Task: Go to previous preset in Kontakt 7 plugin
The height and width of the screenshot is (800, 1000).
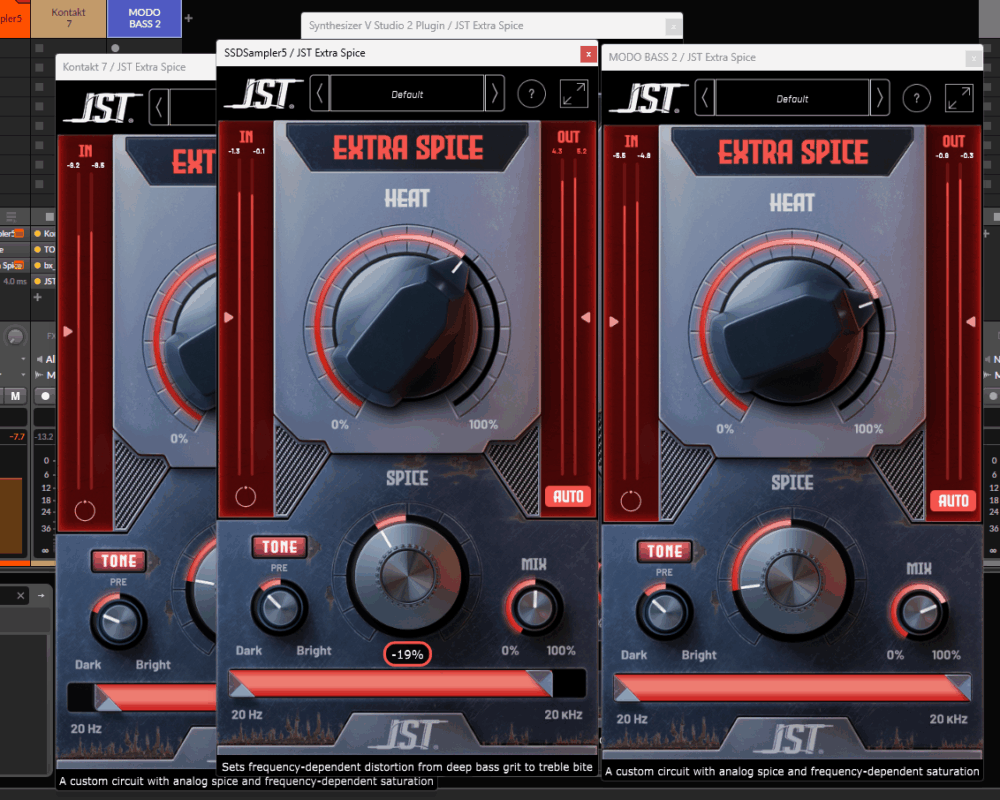Action: (x=159, y=108)
